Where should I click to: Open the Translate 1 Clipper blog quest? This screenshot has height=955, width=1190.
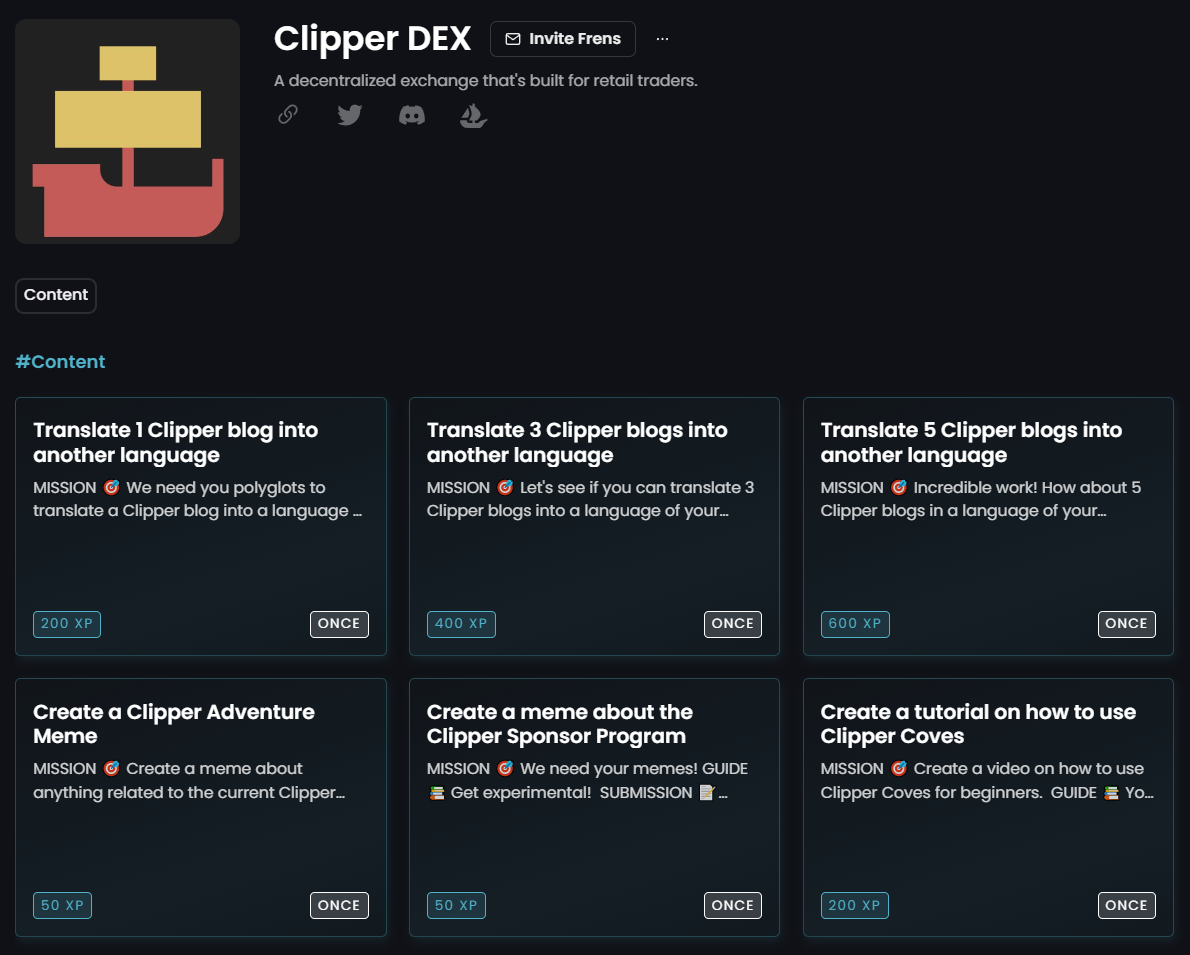pos(200,527)
